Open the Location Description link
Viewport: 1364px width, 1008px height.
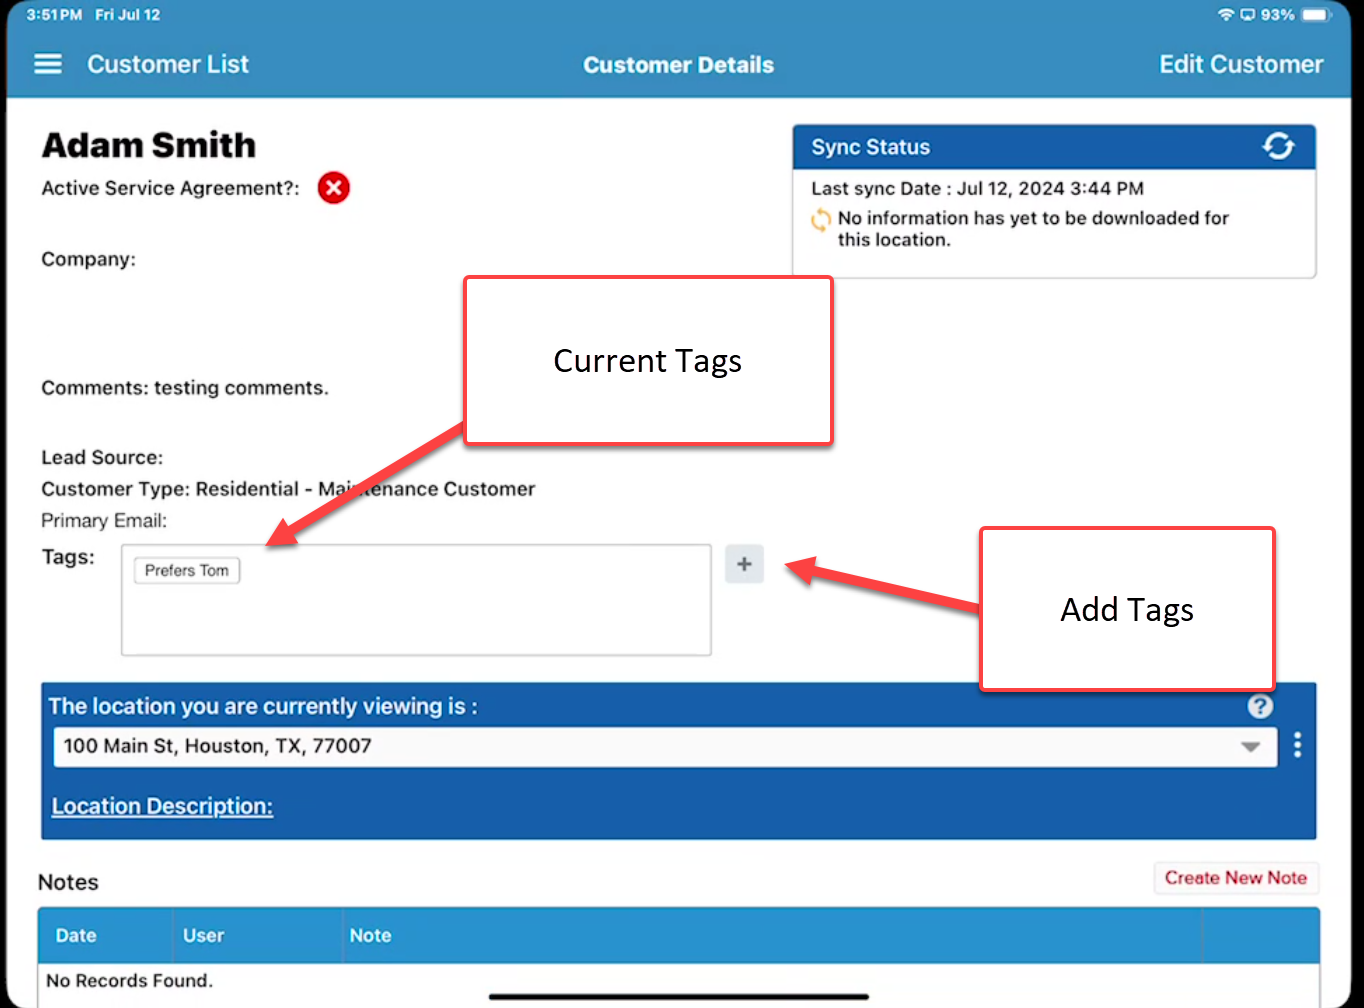pos(162,806)
